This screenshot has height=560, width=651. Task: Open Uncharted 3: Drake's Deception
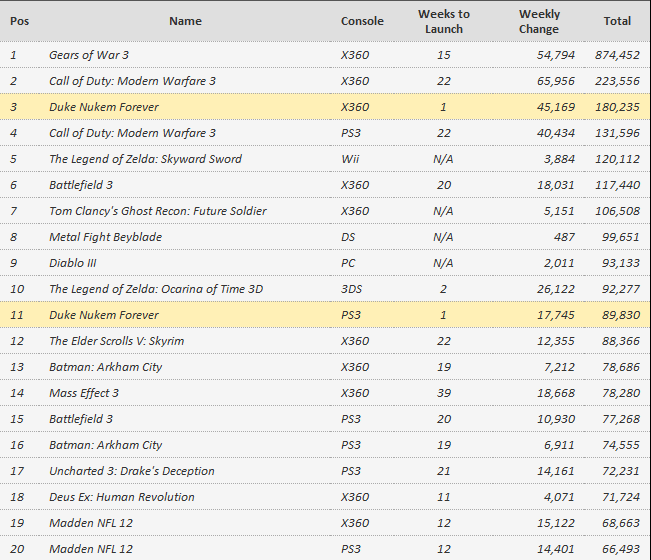tap(131, 471)
